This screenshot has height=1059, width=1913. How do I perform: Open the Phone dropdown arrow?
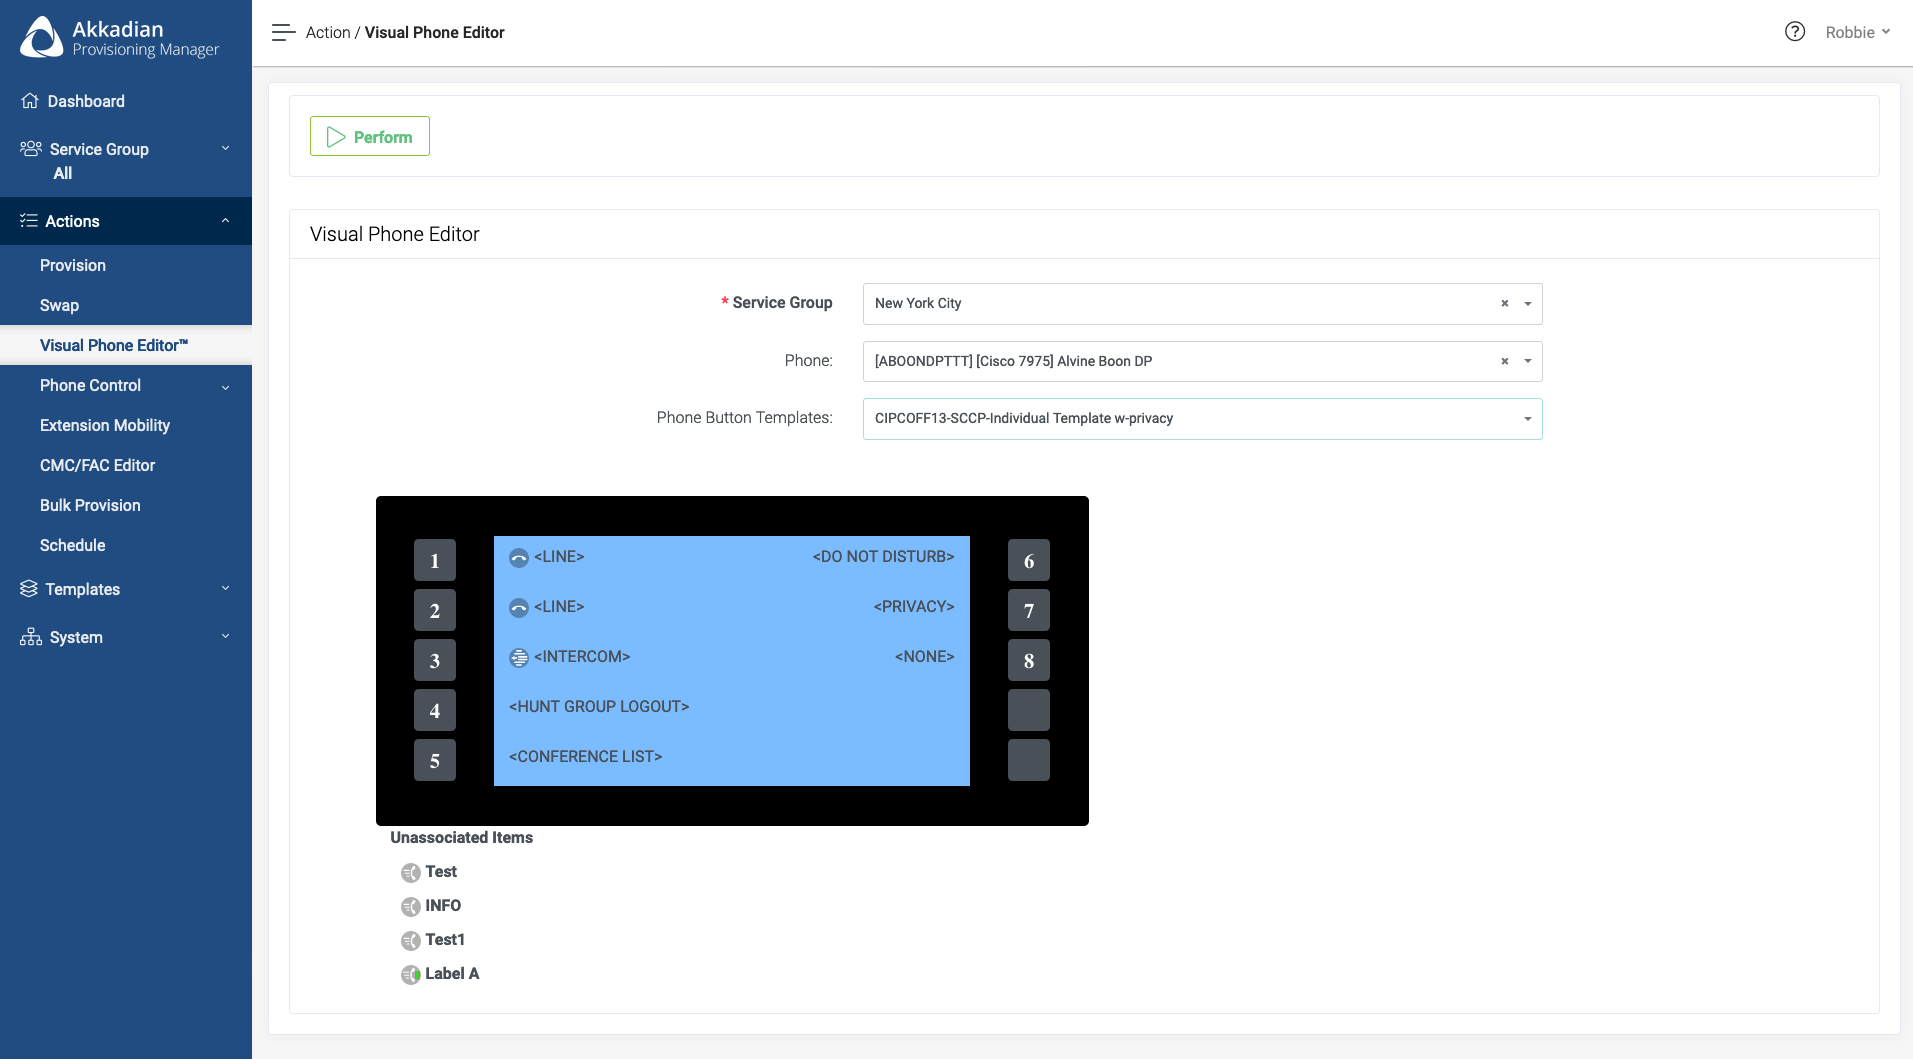click(x=1528, y=362)
